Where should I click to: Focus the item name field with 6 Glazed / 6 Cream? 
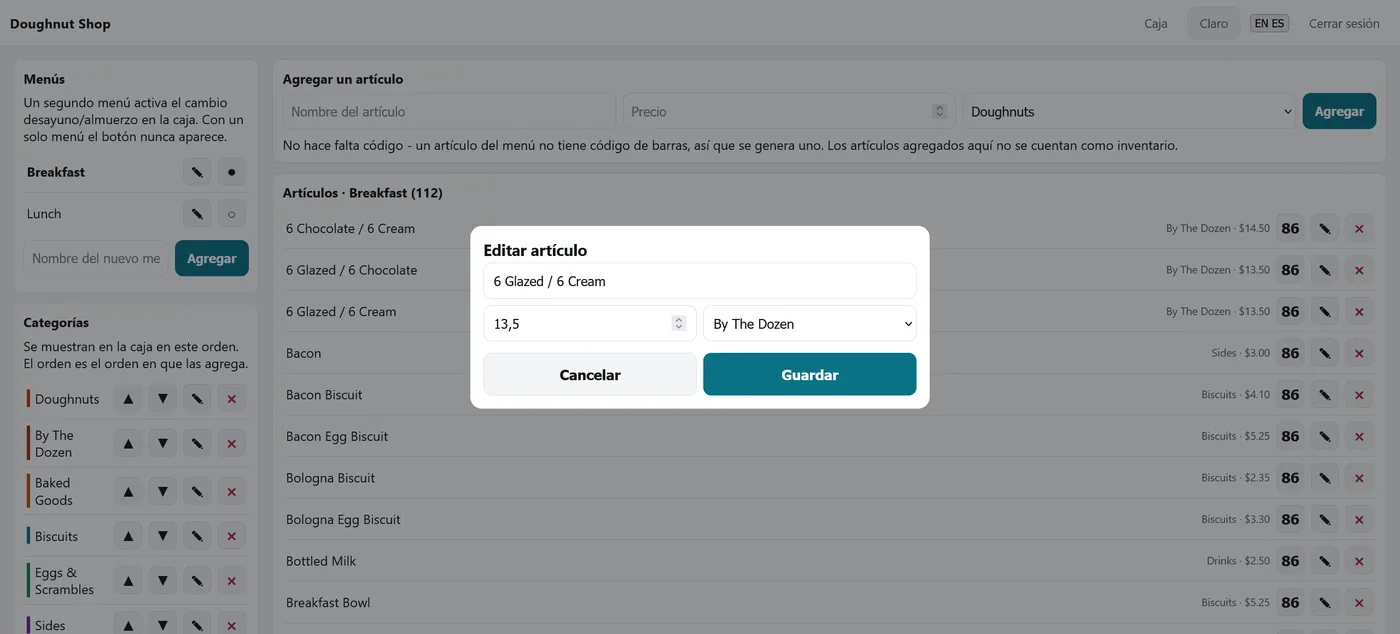[700, 281]
